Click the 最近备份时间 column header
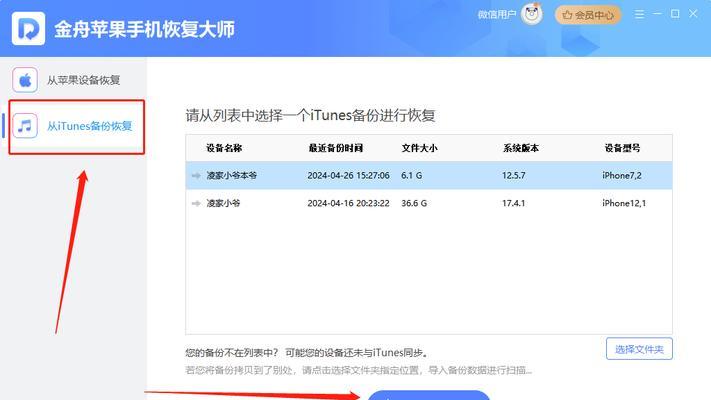 click(336, 148)
